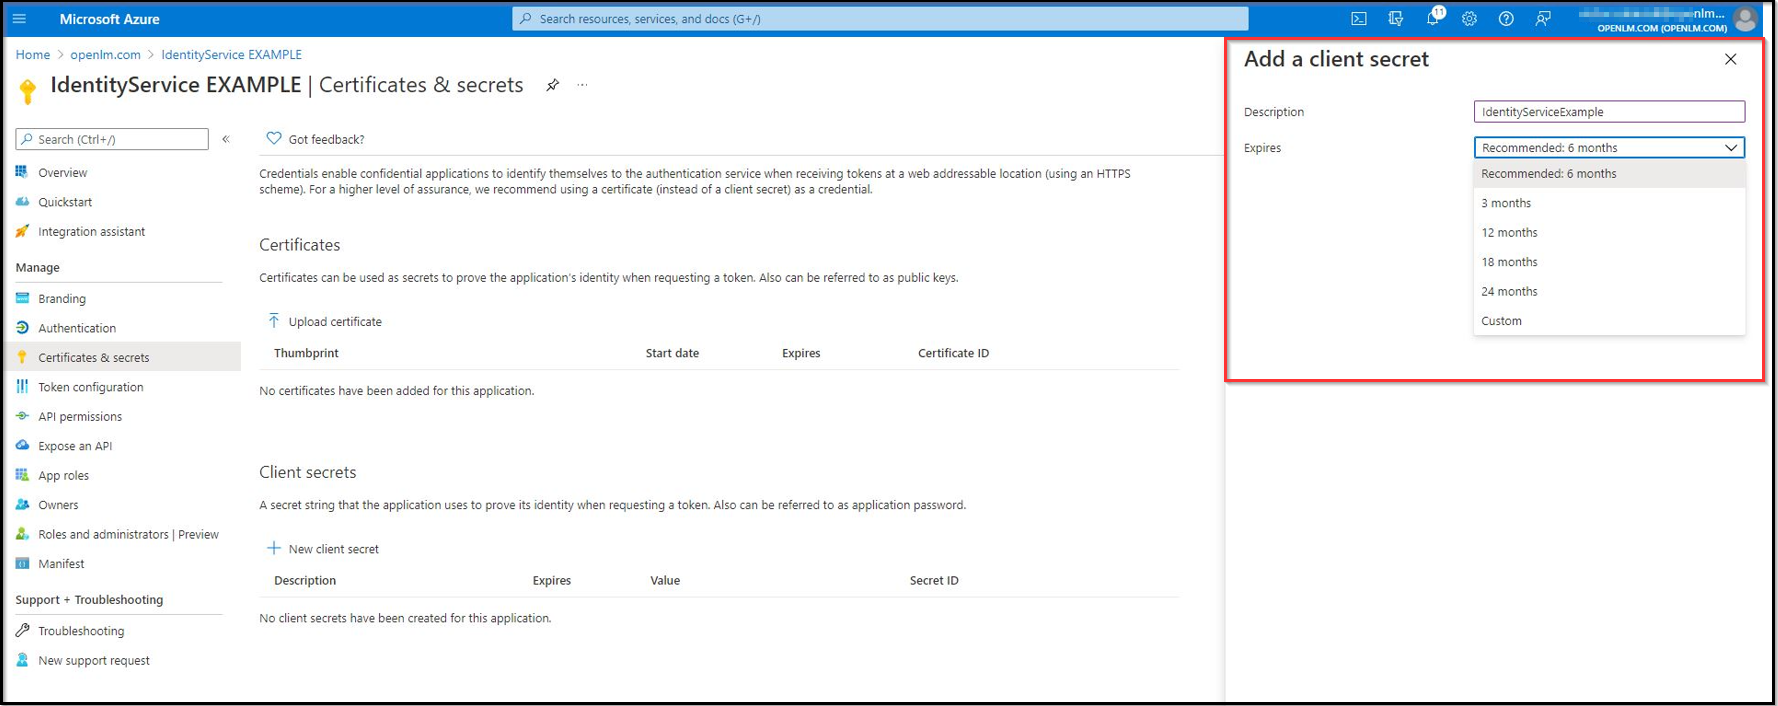Viewport: 1778px width, 706px height.
Task: Click the Description text field
Action: pyautogui.click(x=1608, y=112)
